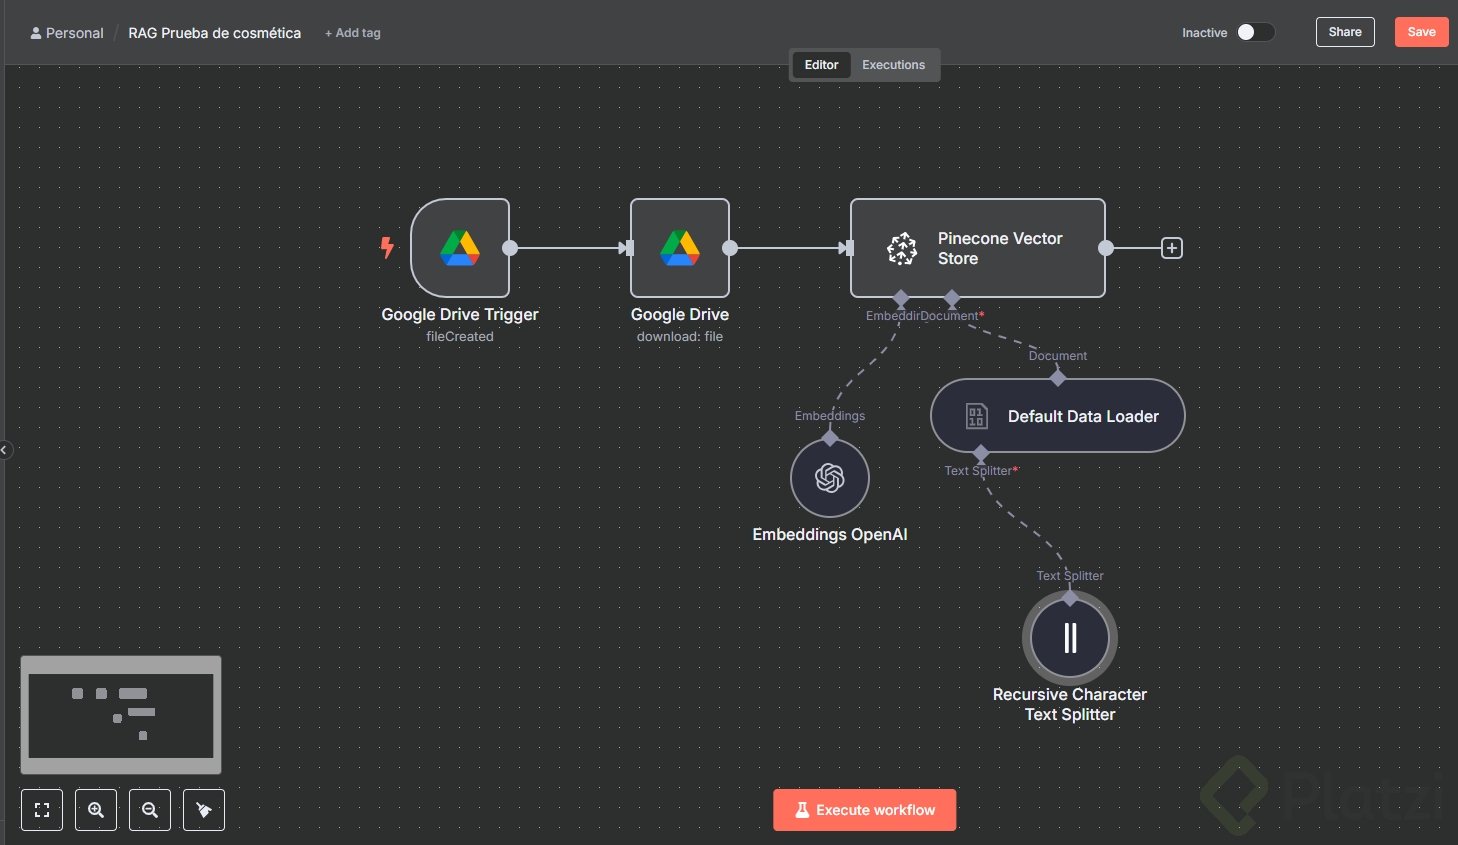The width and height of the screenshot is (1458, 845).
Task: Click the Embeddings OpenAI label
Action: (x=830, y=534)
